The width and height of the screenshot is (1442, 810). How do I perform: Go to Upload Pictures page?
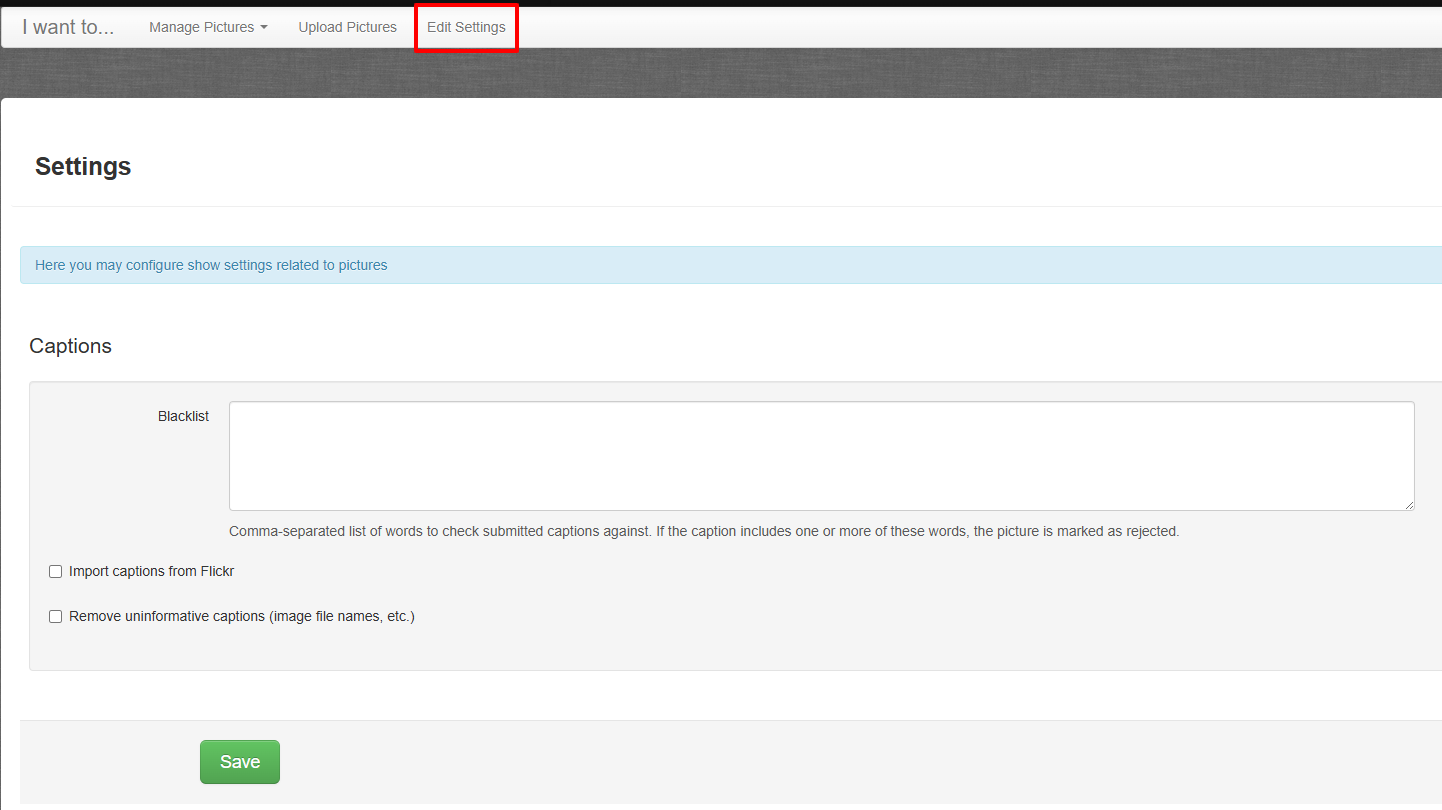(x=347, y=27)
